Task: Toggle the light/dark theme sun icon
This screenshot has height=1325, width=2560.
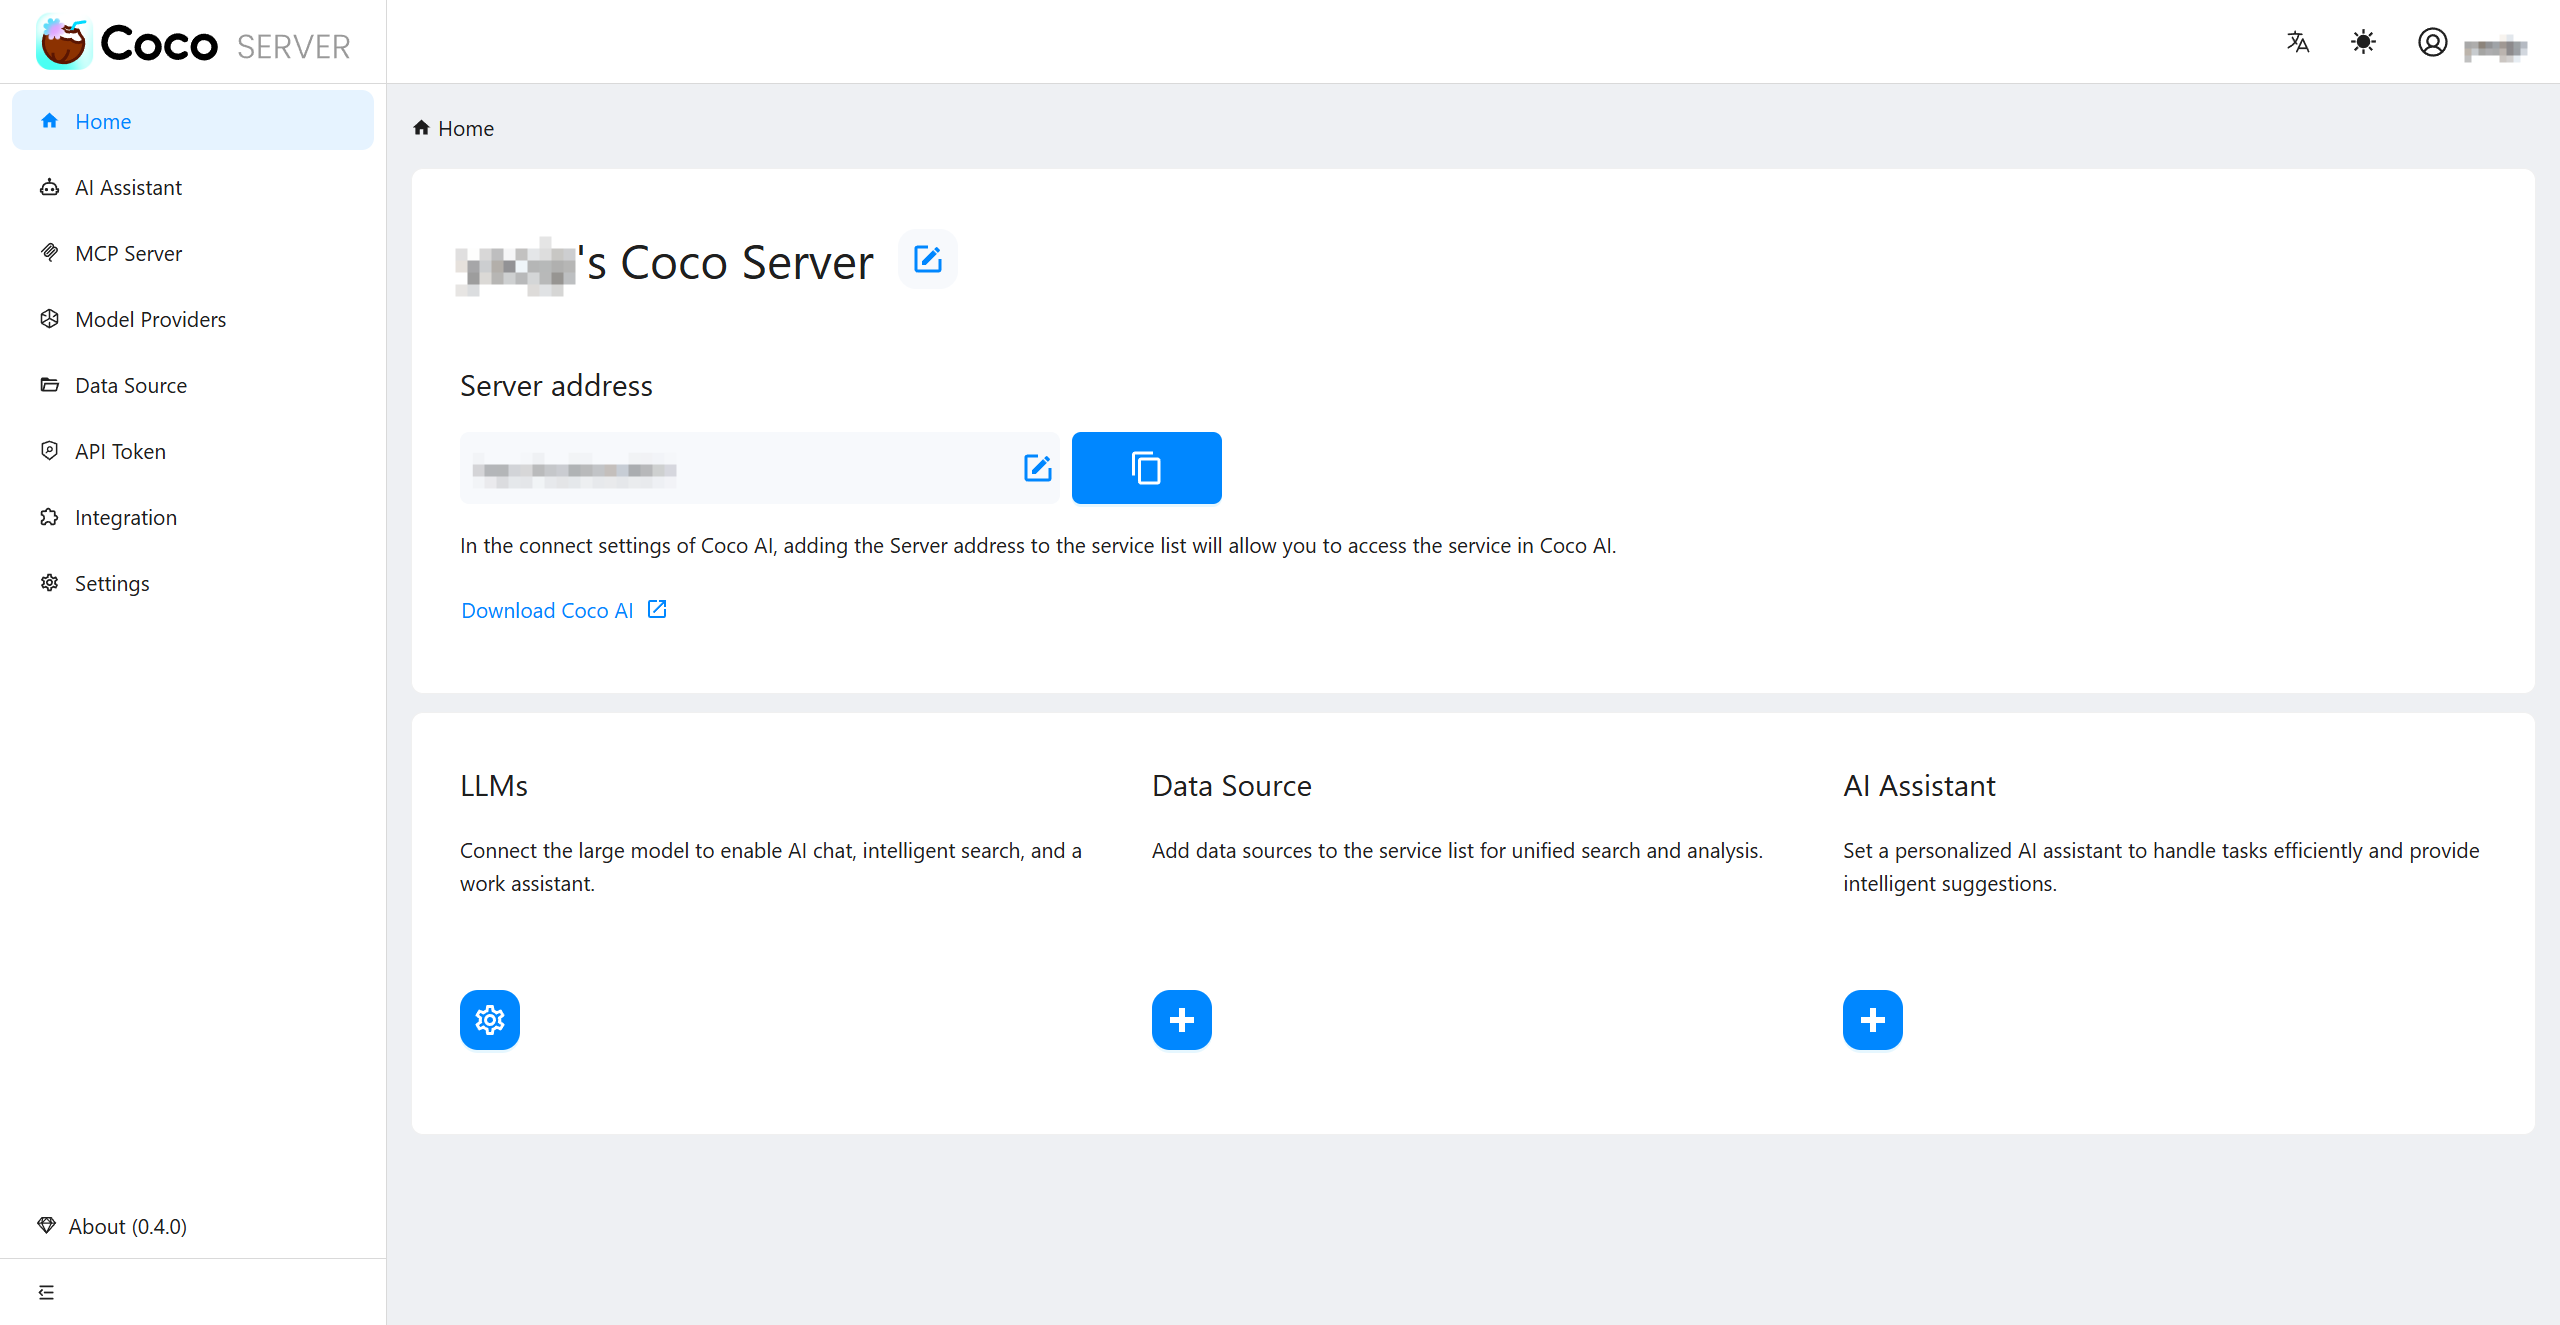Action: (x=2363, y=42)
